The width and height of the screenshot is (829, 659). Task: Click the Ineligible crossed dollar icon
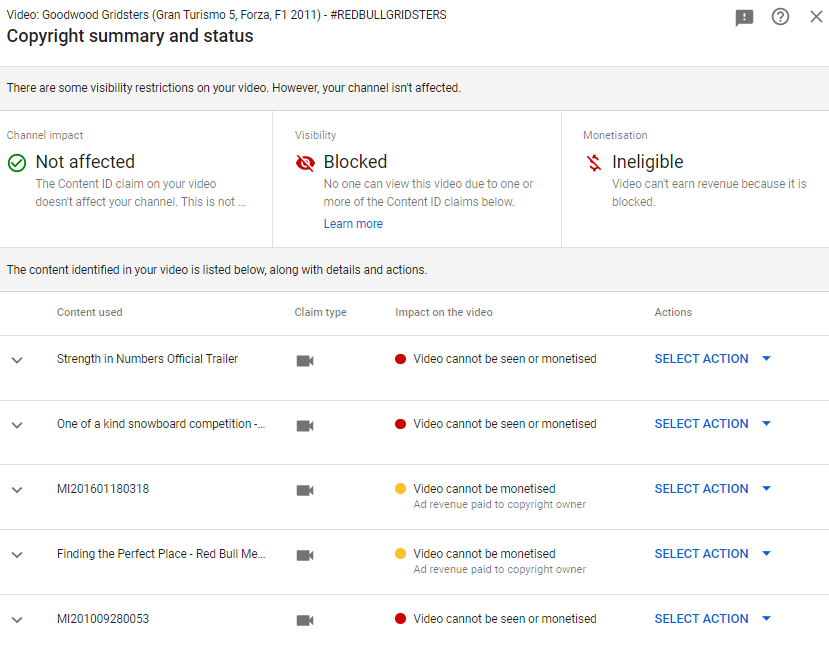594,163
